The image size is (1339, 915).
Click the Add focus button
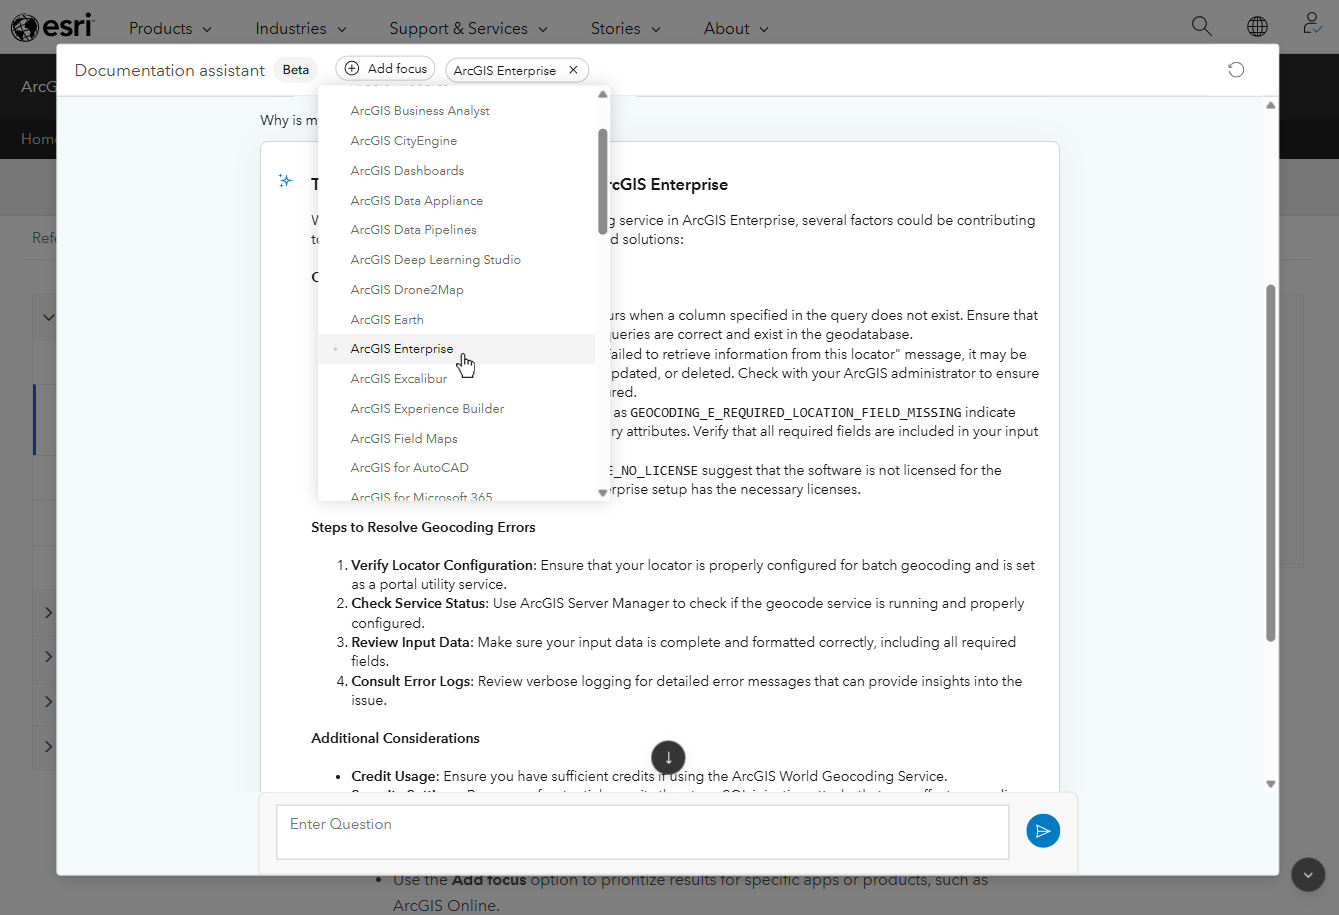[x=385, y=67]
